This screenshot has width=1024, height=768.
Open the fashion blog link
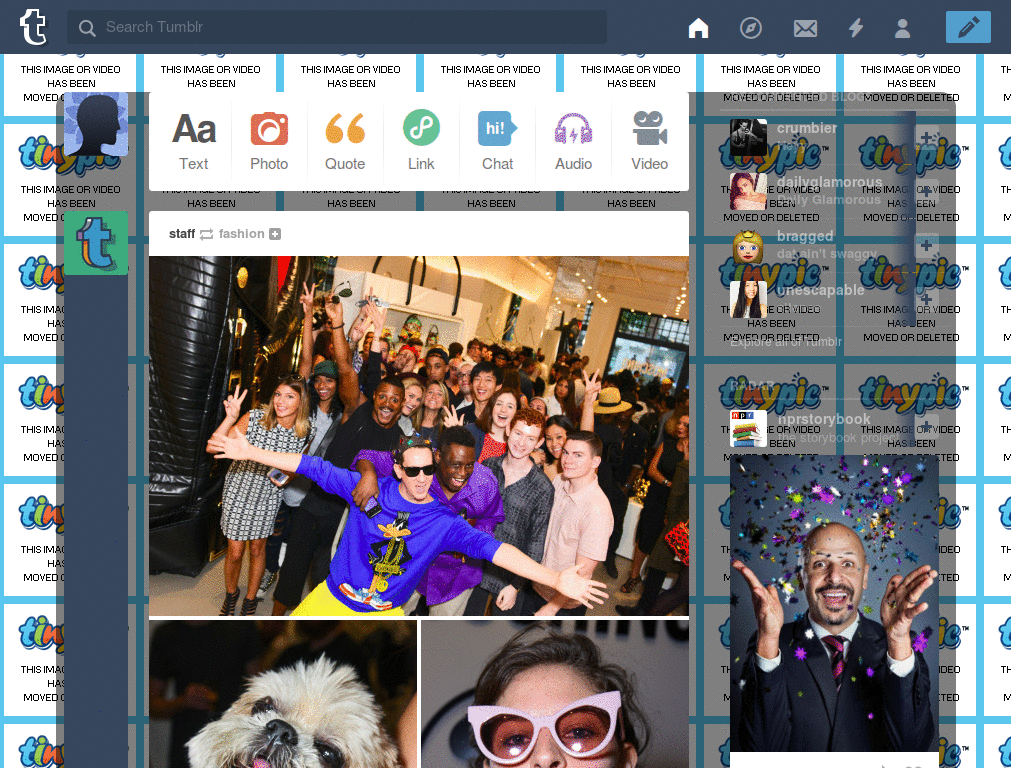click(242, 234)
